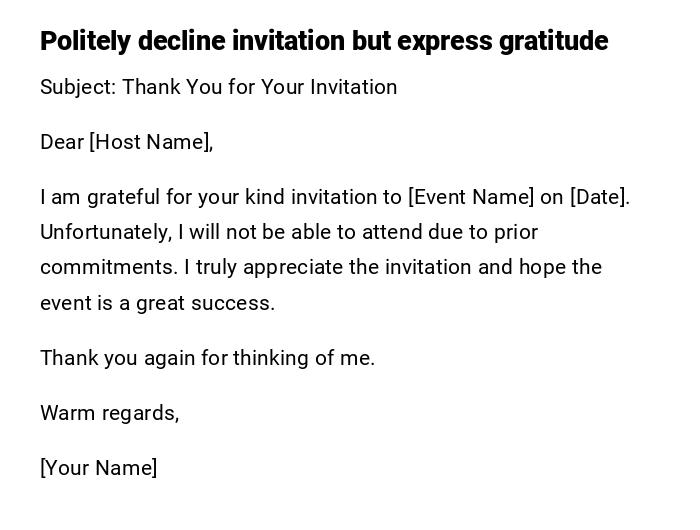The image size is (700, 530).
Task: Click the word "Unfortunately" in the body
Action: coord(105,232)
